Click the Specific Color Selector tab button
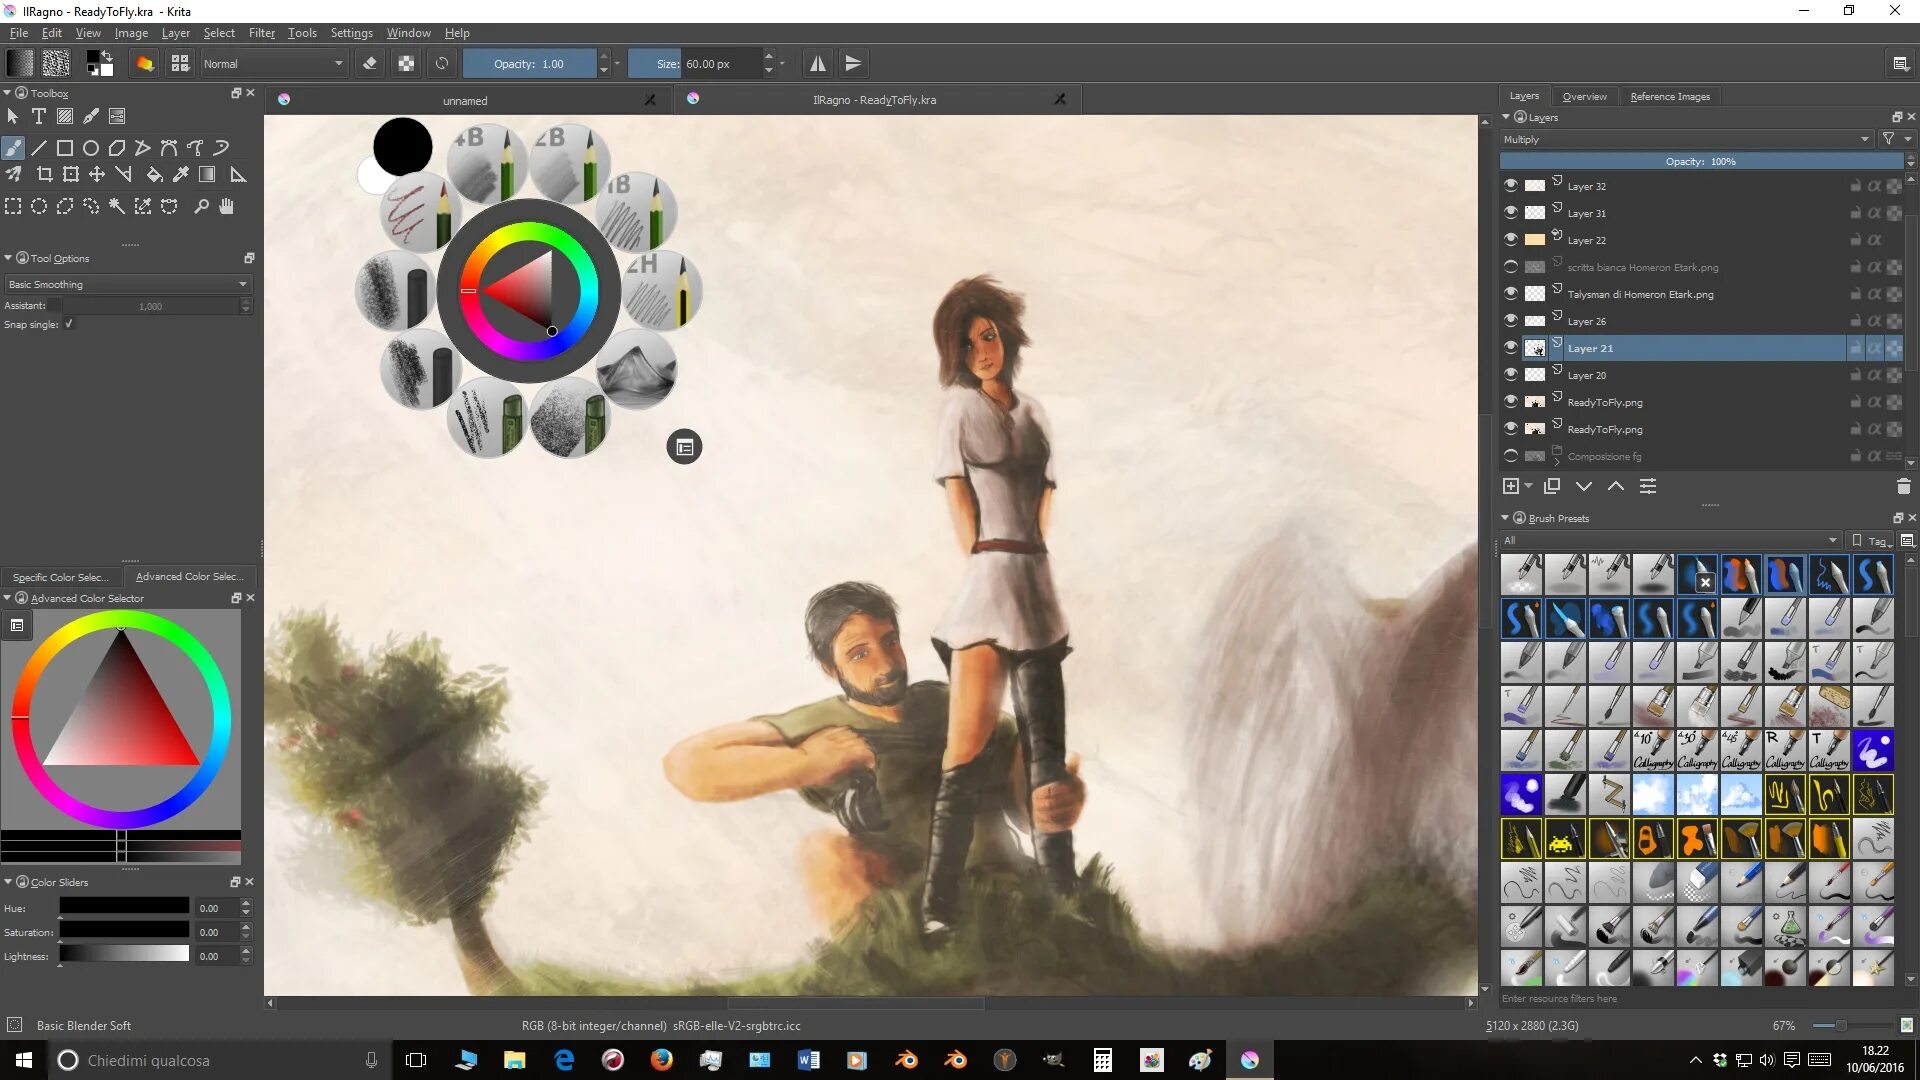 [60, 577]
